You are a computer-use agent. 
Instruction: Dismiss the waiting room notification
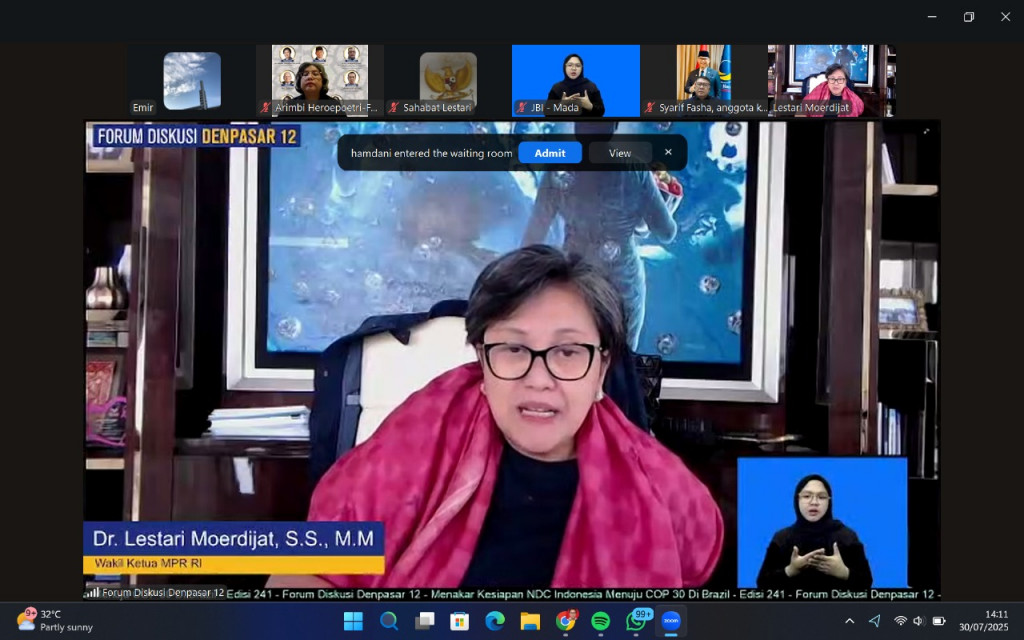[x=668, y=152]
